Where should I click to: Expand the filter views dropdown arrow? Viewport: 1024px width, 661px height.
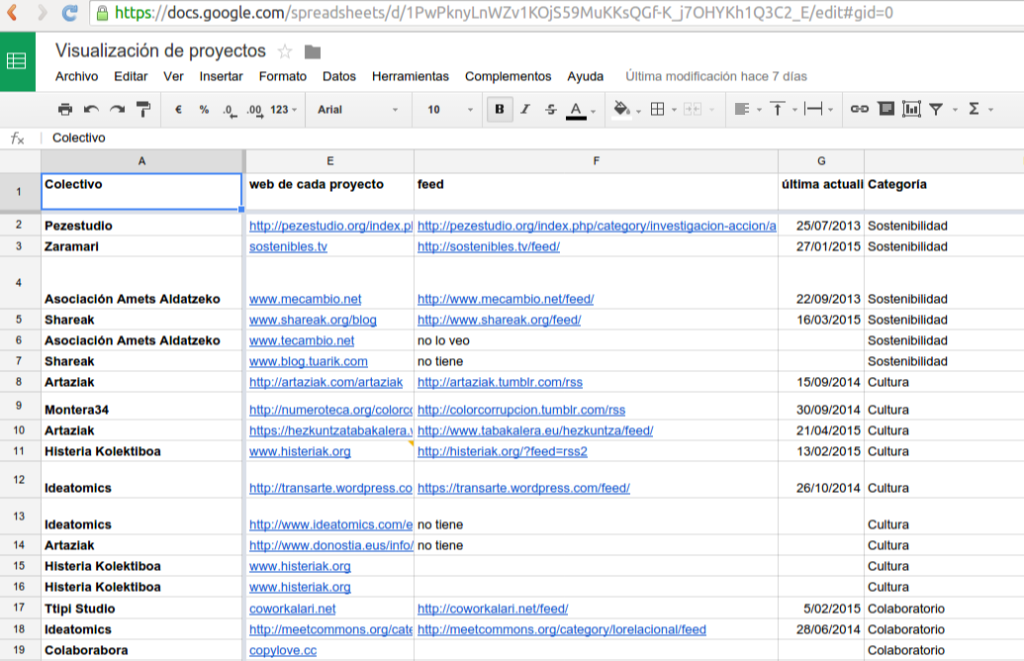tap(955, 110)
